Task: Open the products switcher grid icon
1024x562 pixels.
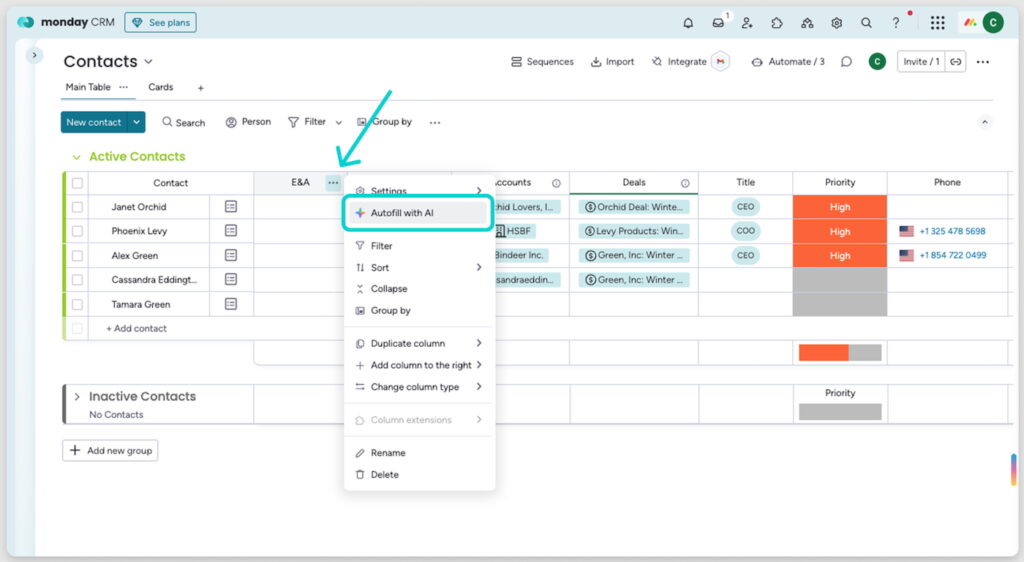Action: click(938, 23)
